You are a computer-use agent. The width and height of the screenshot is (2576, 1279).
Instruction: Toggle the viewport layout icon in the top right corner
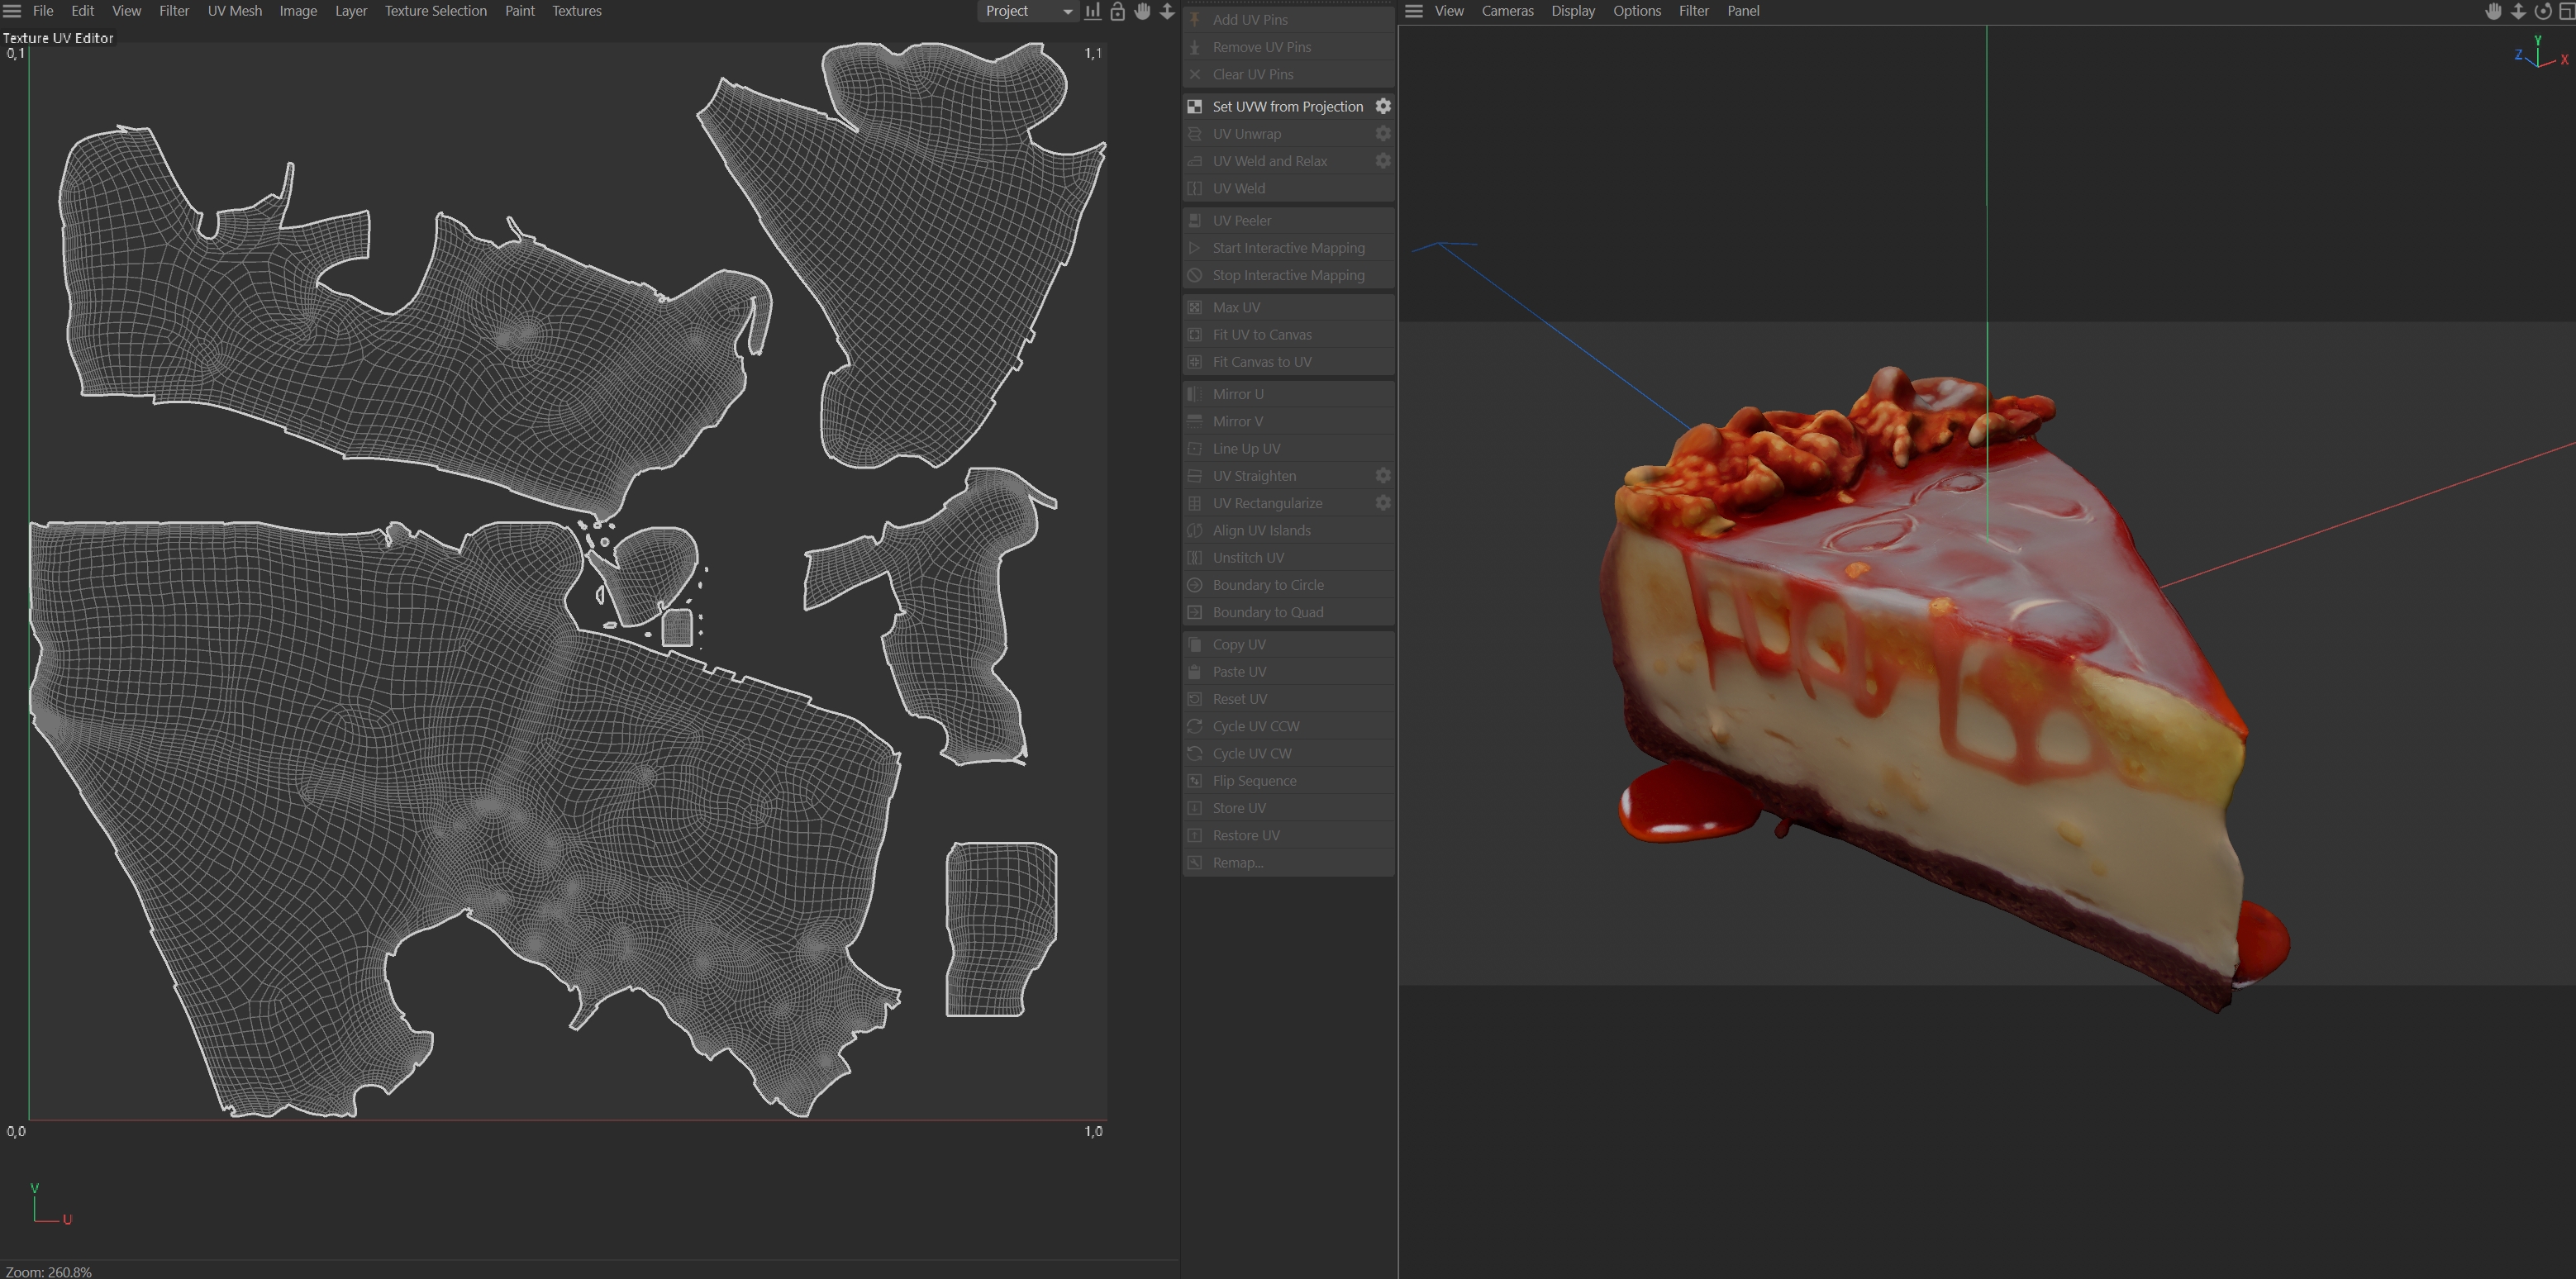(2566, 11)
